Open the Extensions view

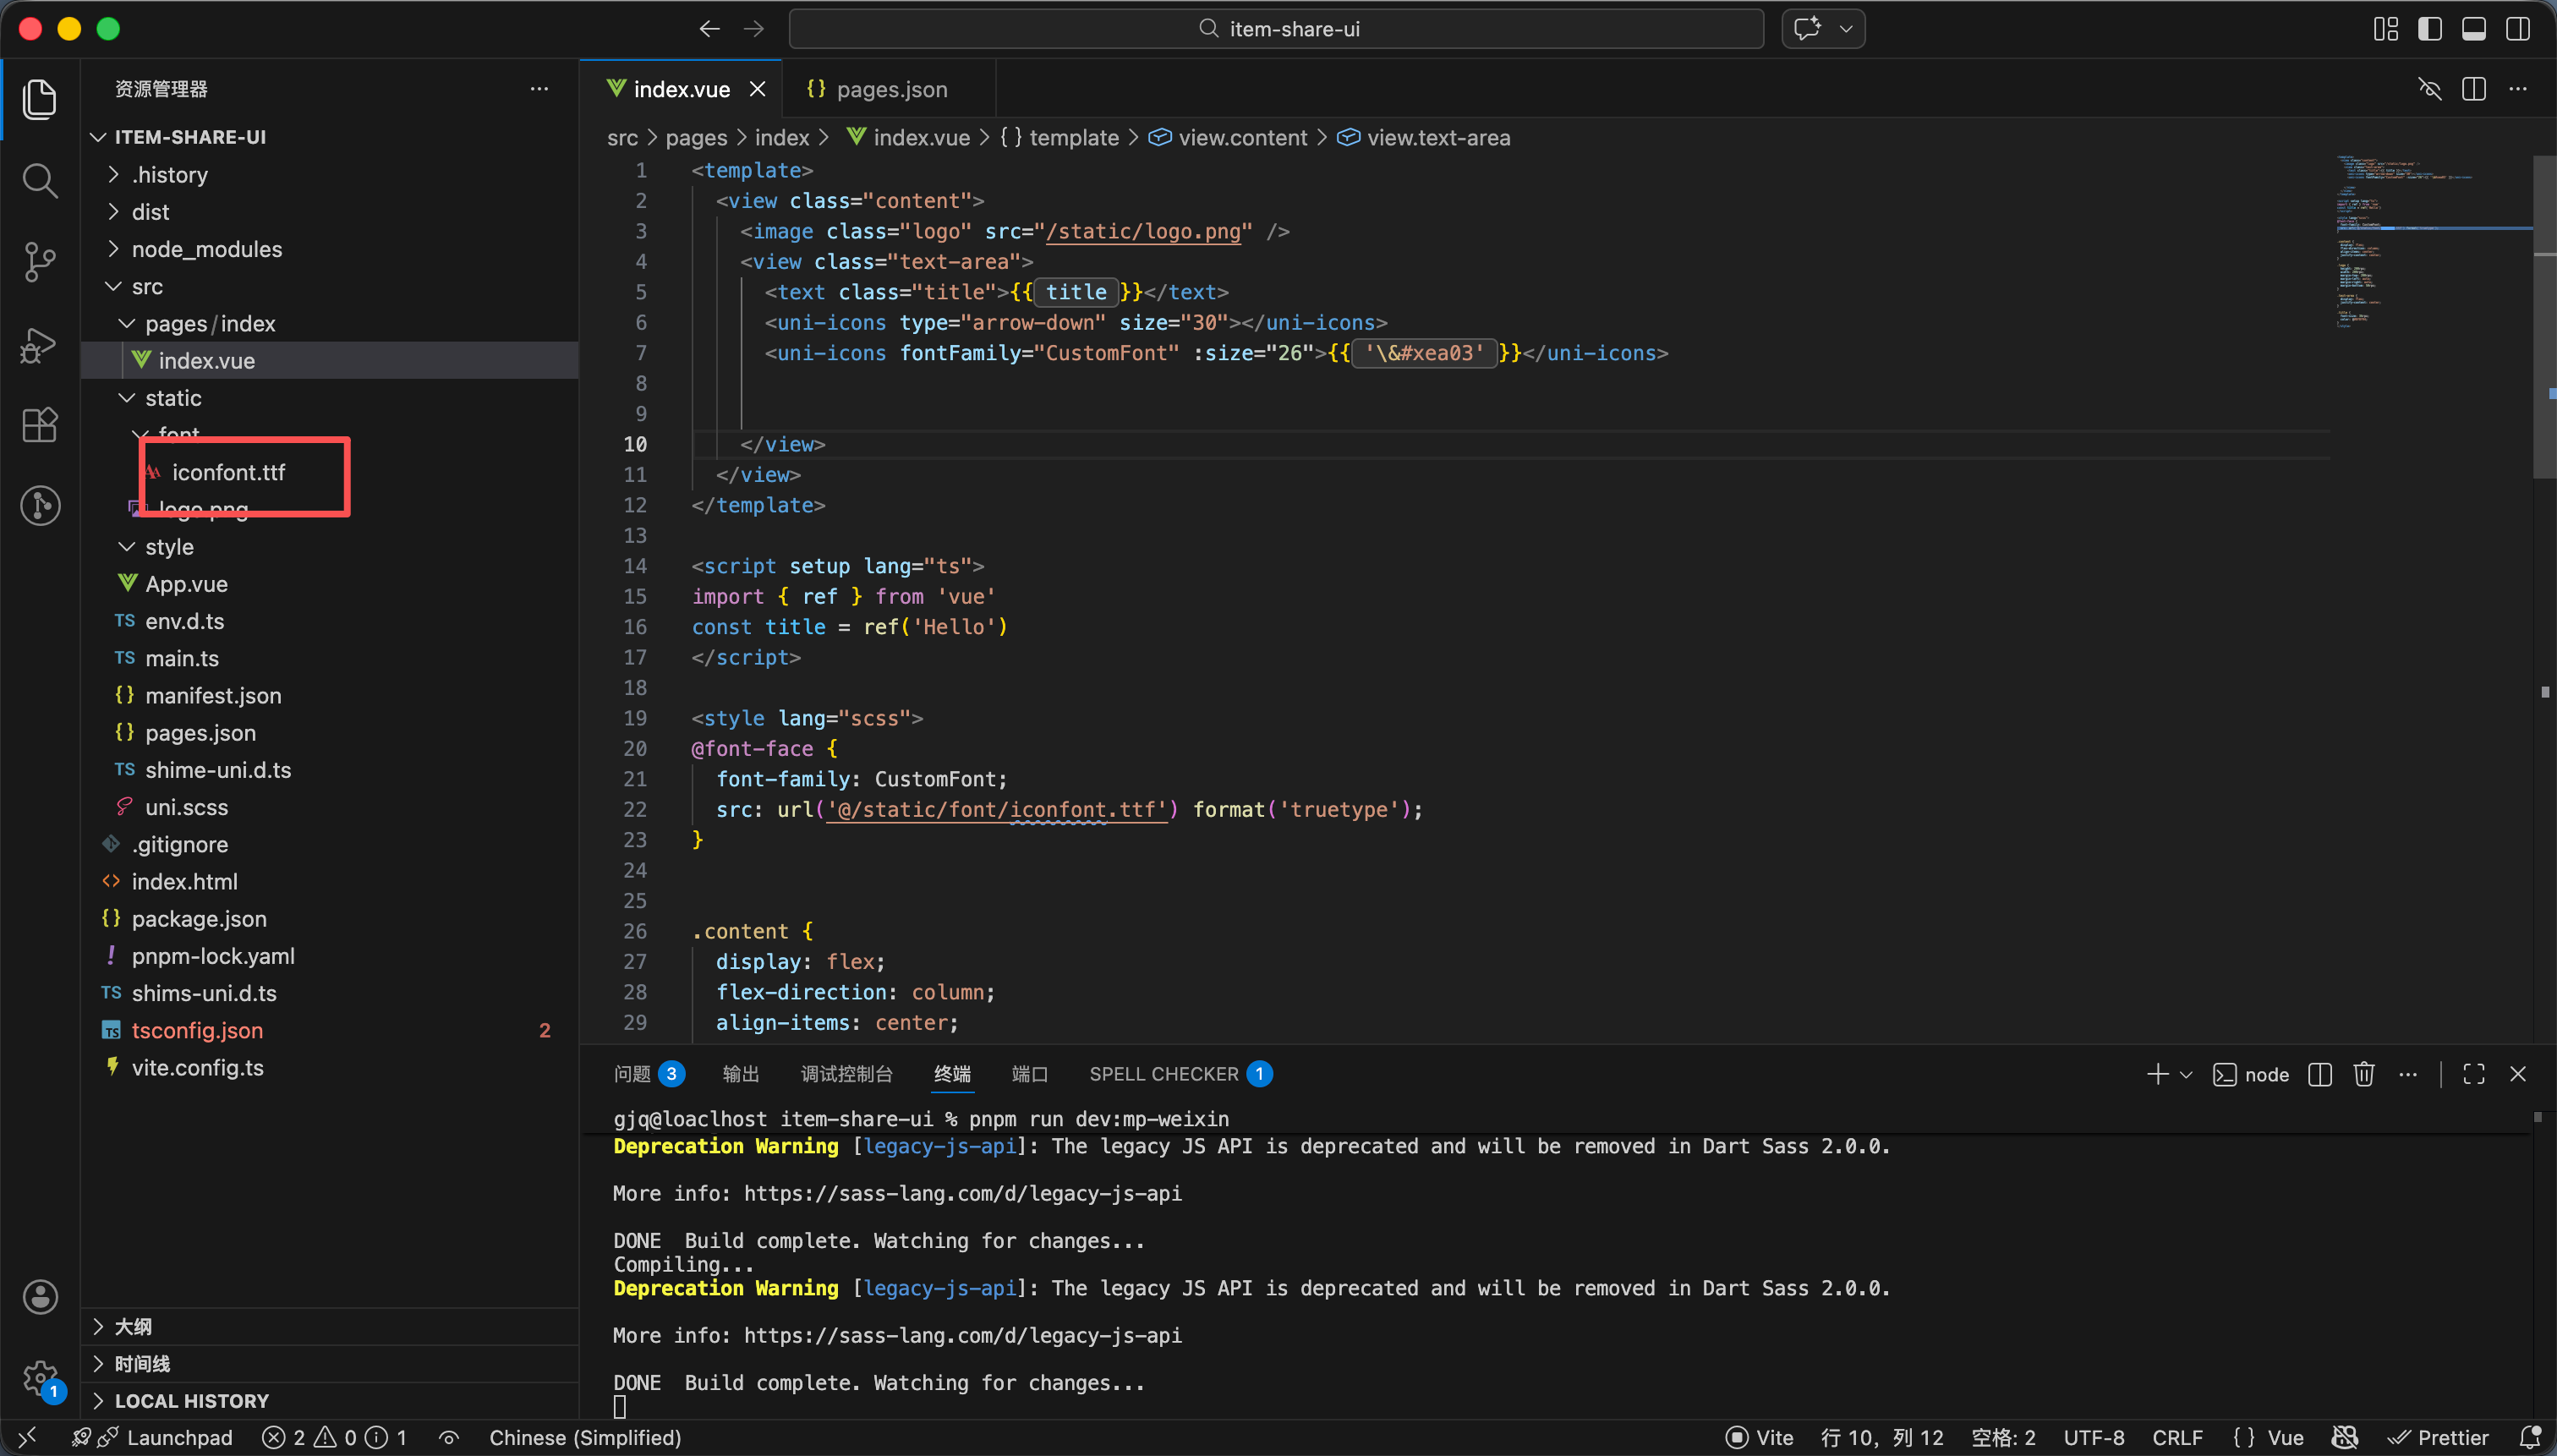tap(40, 425)
